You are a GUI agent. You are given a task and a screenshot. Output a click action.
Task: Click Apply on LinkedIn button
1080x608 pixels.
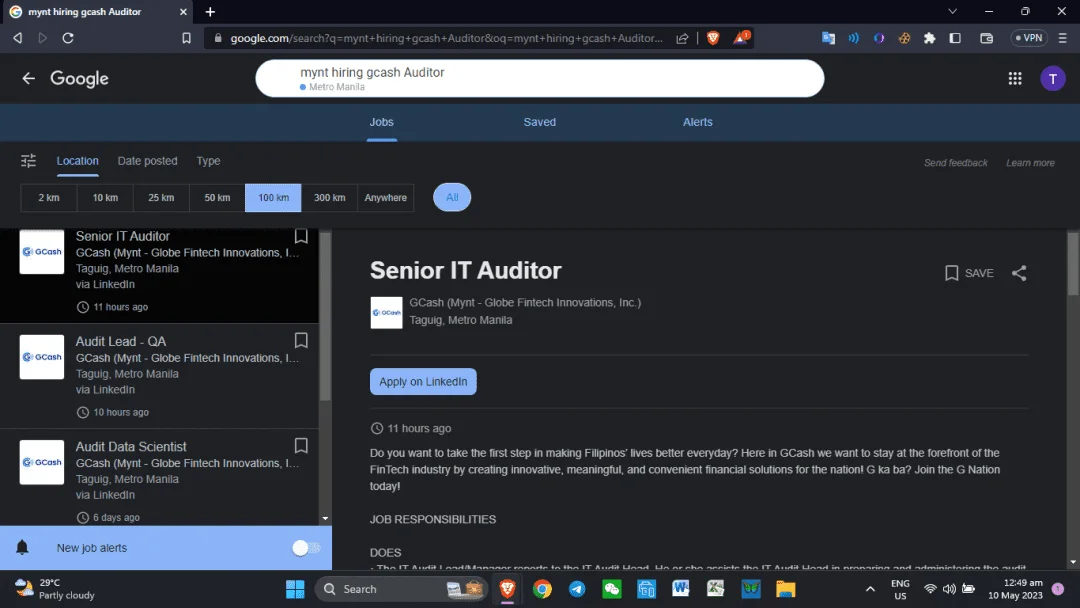point(423,381)
